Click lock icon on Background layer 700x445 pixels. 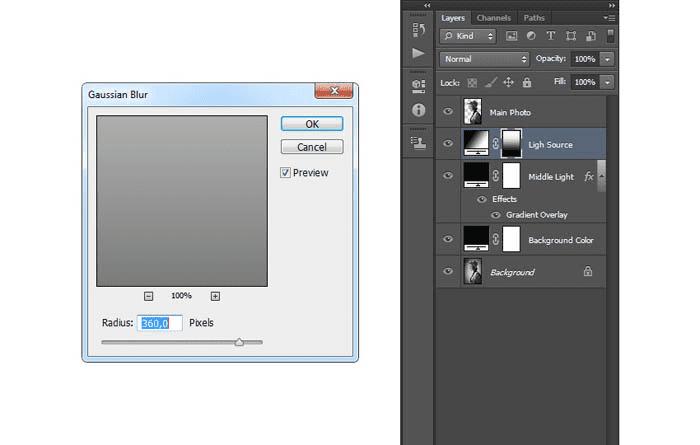click(588, 271)
